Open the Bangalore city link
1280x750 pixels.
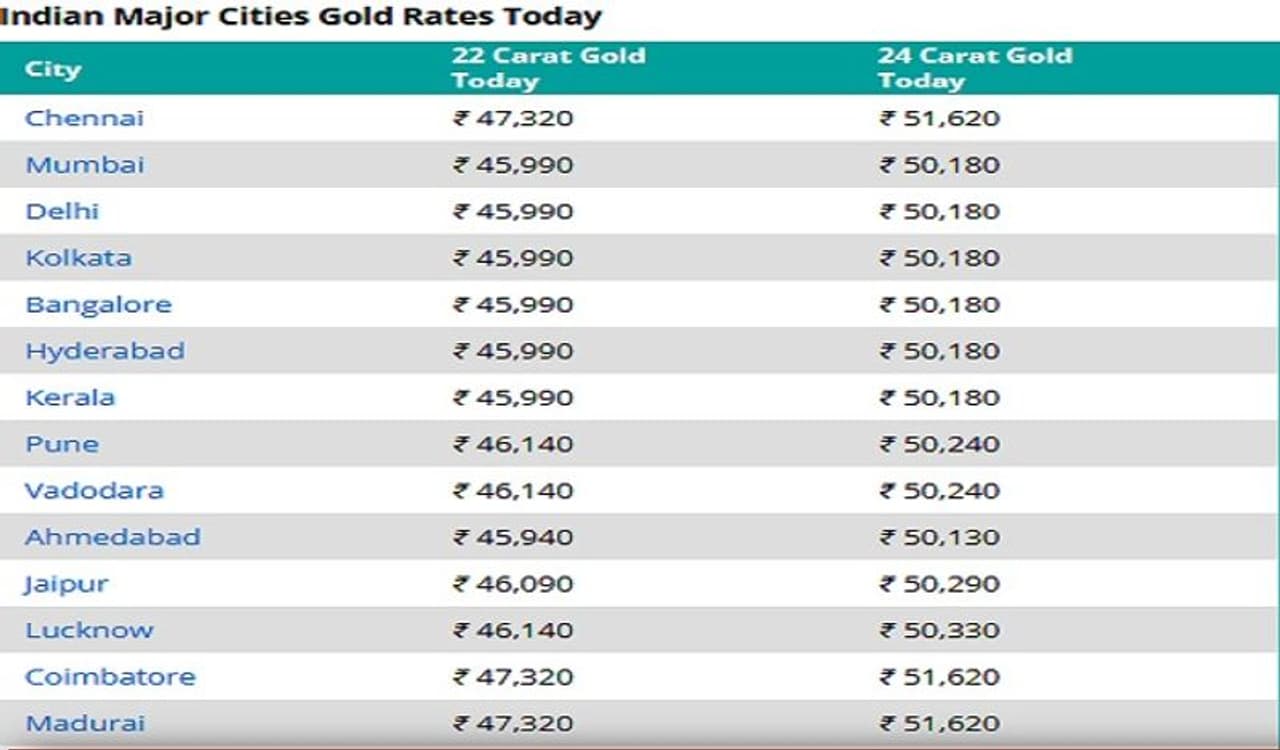[98, 304]
